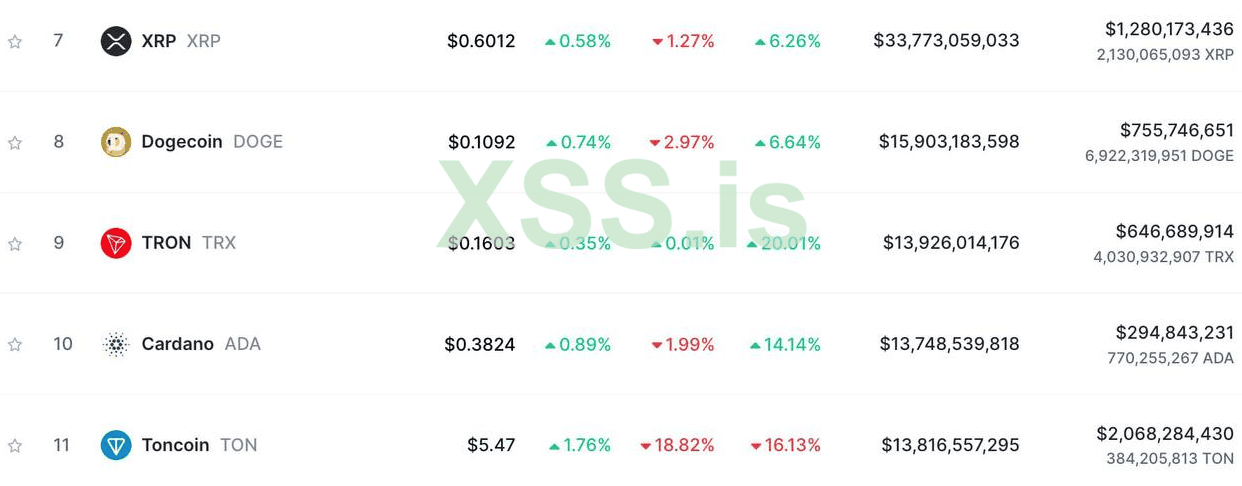
Task: Click the TRON logo icon
Action: click(x=116, y=243)
